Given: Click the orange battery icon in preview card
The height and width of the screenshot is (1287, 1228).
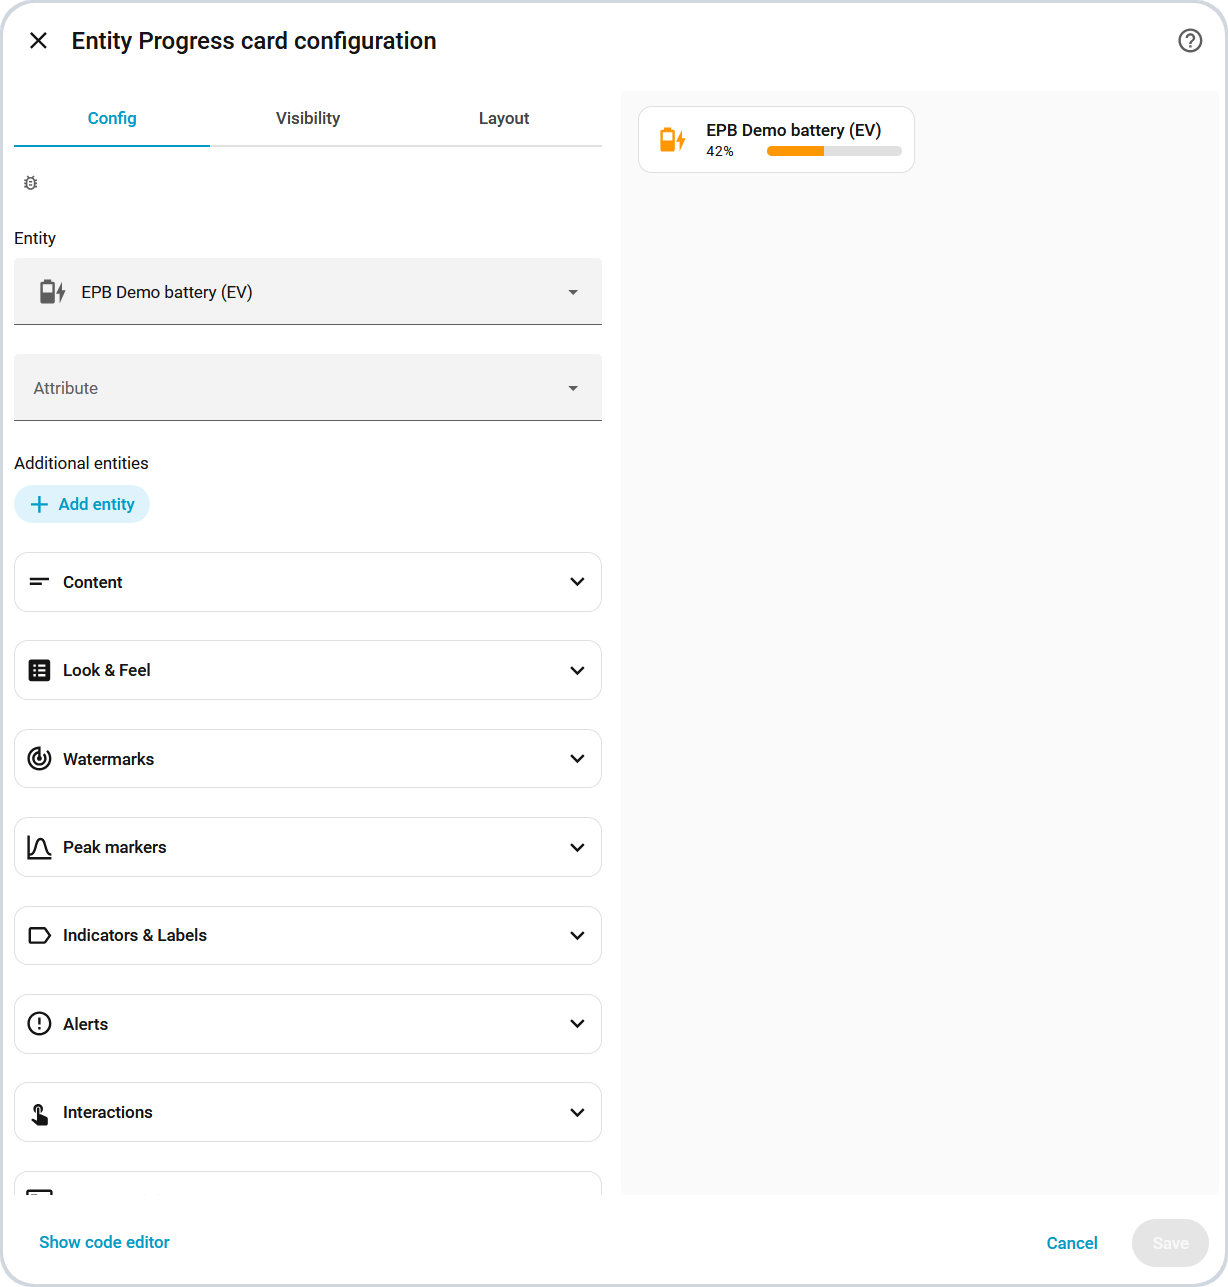Looking at the screenshot, I should click(673, 140).
